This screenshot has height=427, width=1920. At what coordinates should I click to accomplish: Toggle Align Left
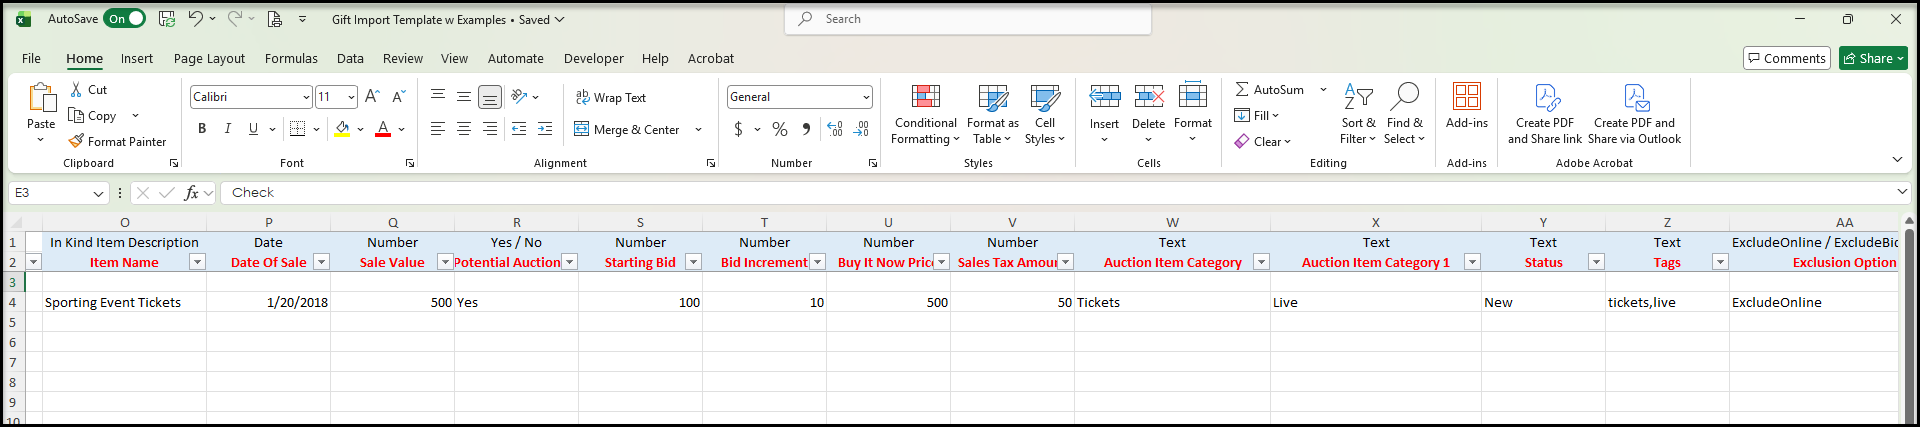438,129
